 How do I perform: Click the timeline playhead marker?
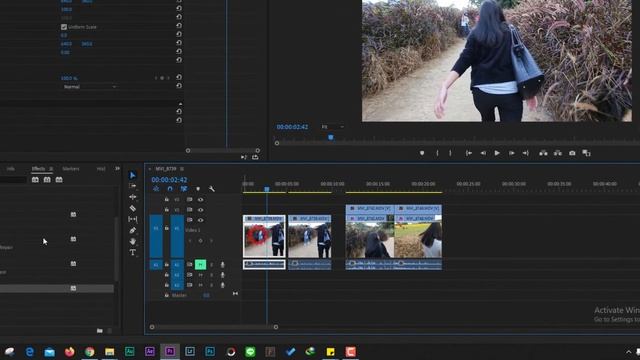click(x=267, y=189)
